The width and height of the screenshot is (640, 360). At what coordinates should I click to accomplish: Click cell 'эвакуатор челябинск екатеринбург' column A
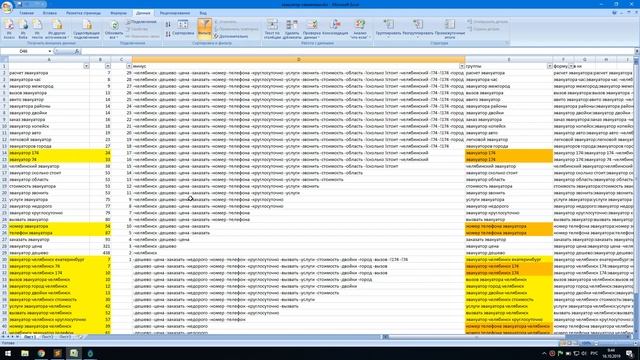(49, 260)
